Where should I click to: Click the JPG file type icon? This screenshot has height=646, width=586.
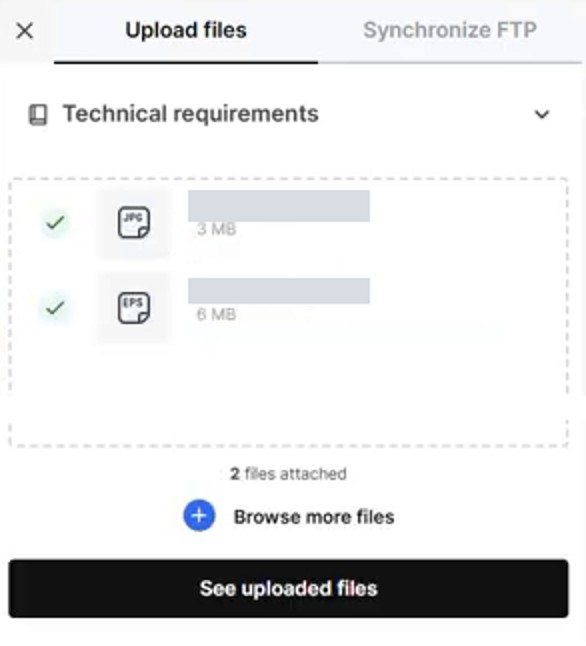pos(134,222)
